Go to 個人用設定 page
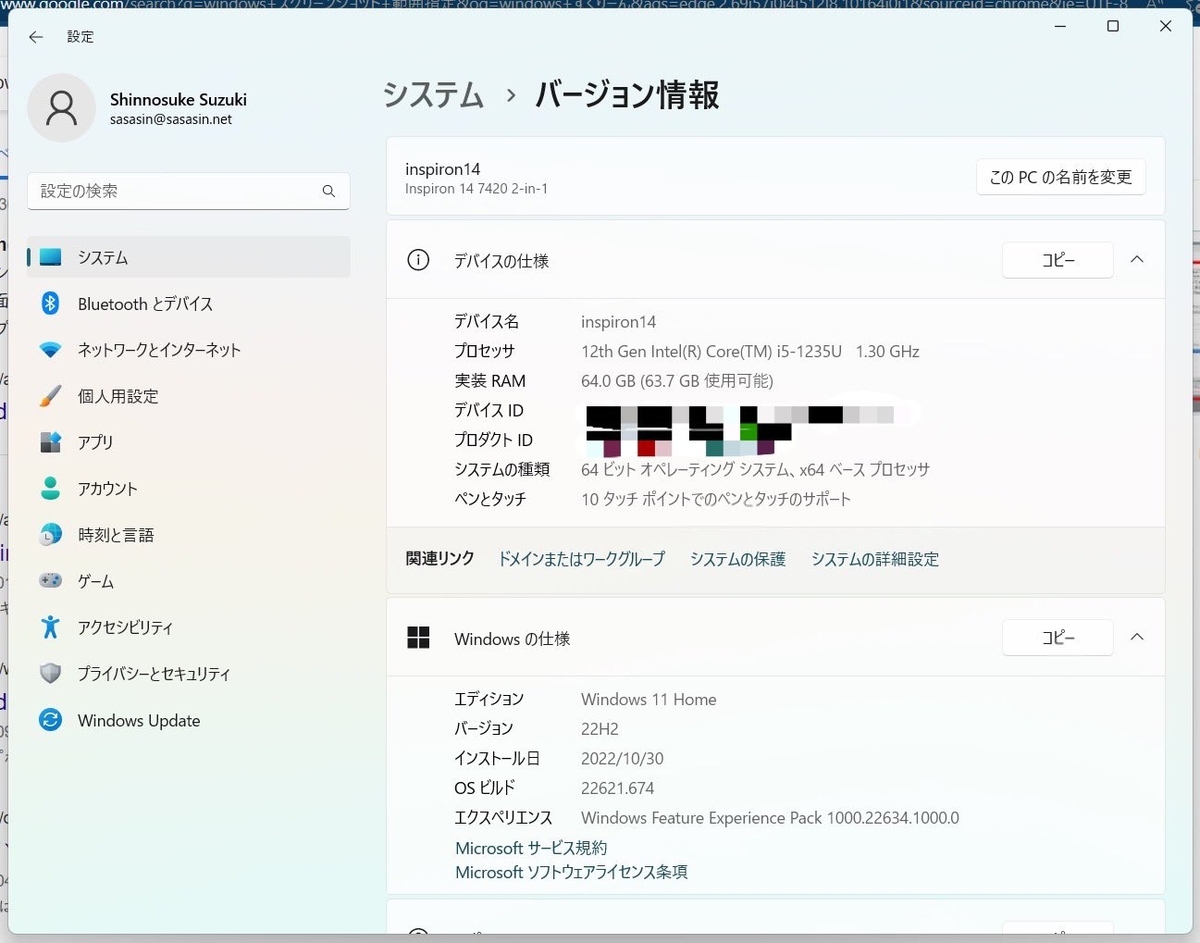The height and width of the screenshot is (943, 1200). [190, 396]
